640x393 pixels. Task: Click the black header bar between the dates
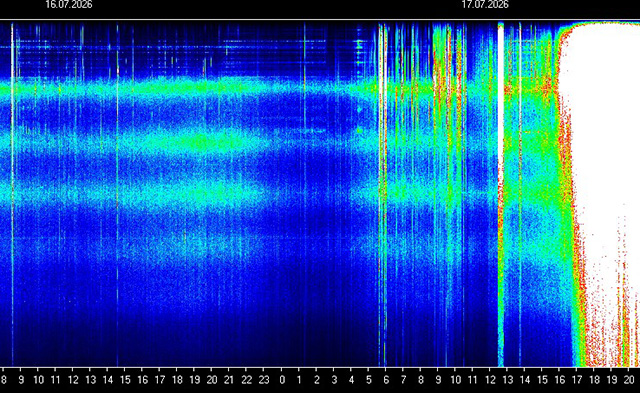tap(277, 8)
